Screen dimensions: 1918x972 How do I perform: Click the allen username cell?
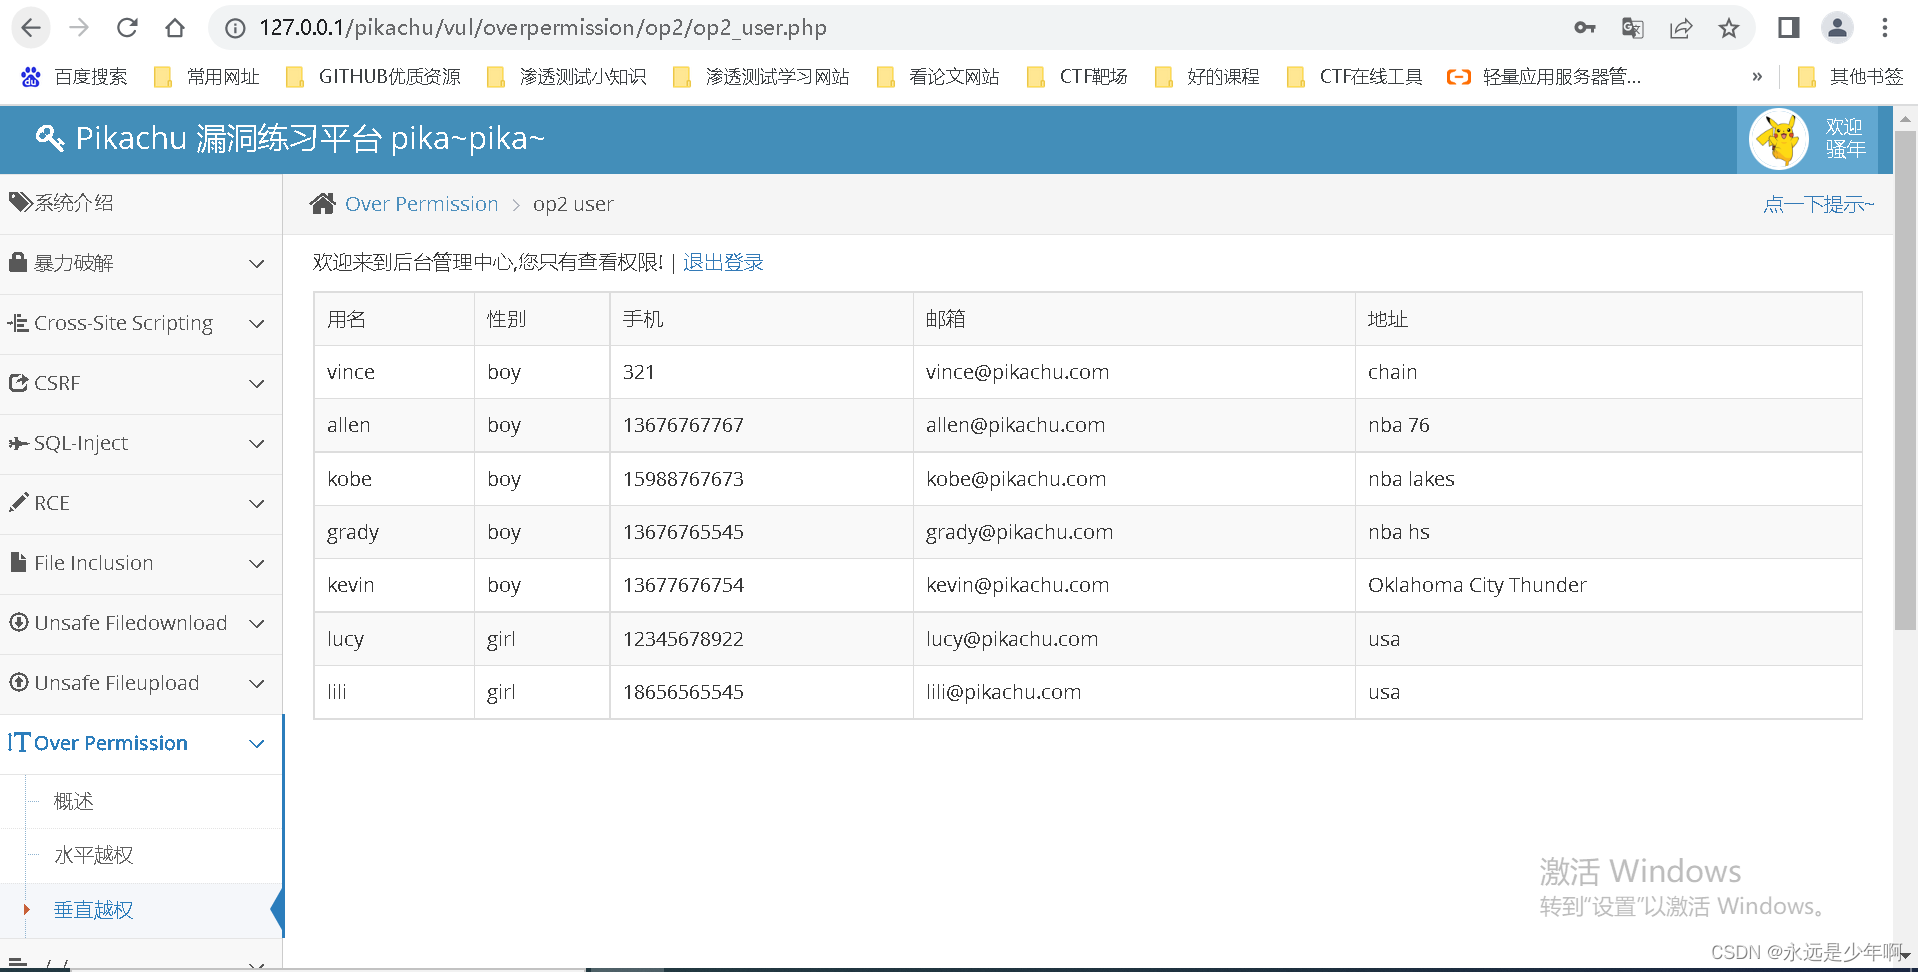394,425
